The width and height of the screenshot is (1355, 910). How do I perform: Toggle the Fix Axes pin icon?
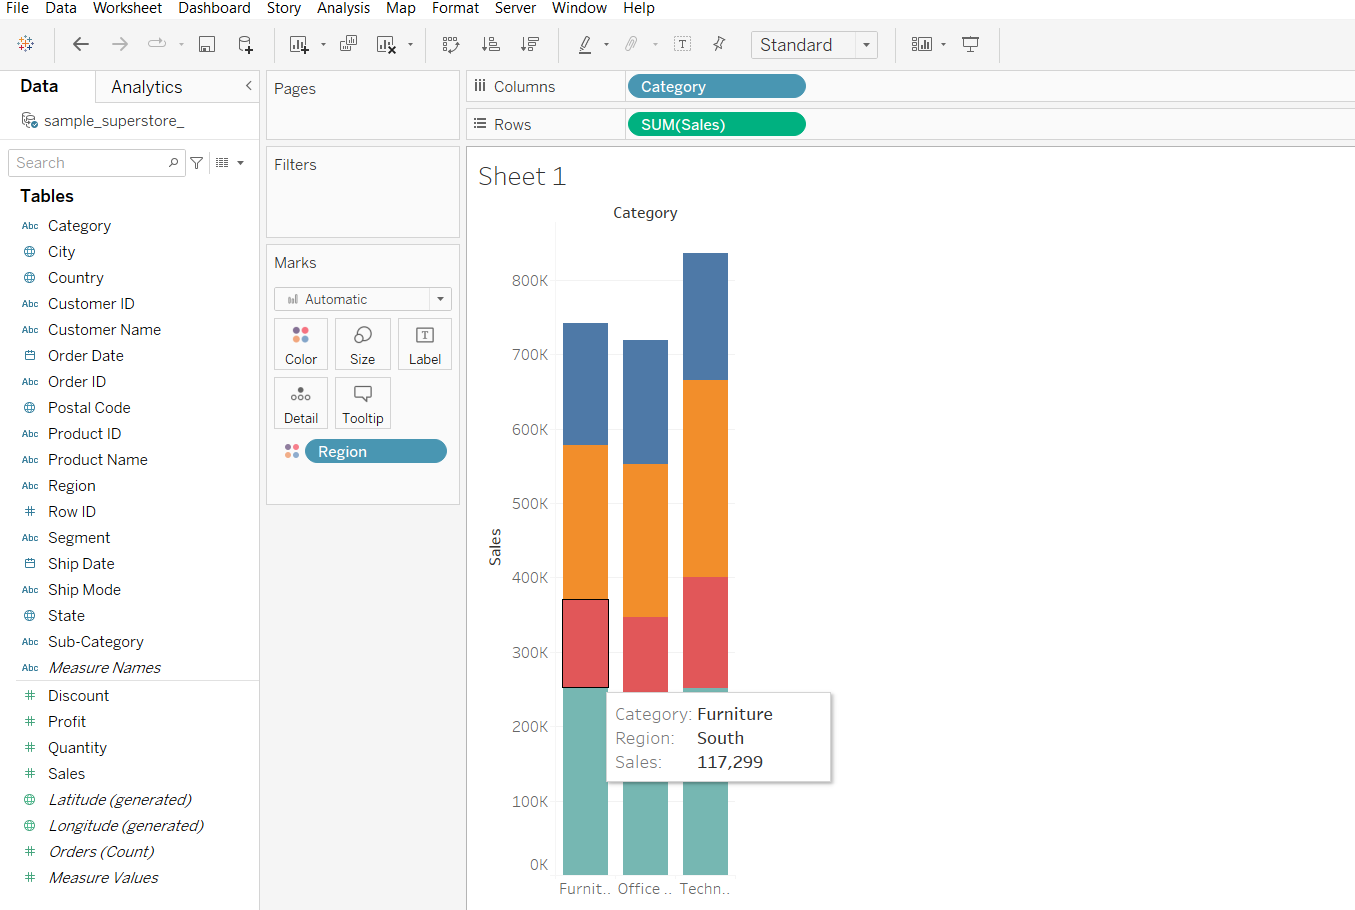[719, 44]
